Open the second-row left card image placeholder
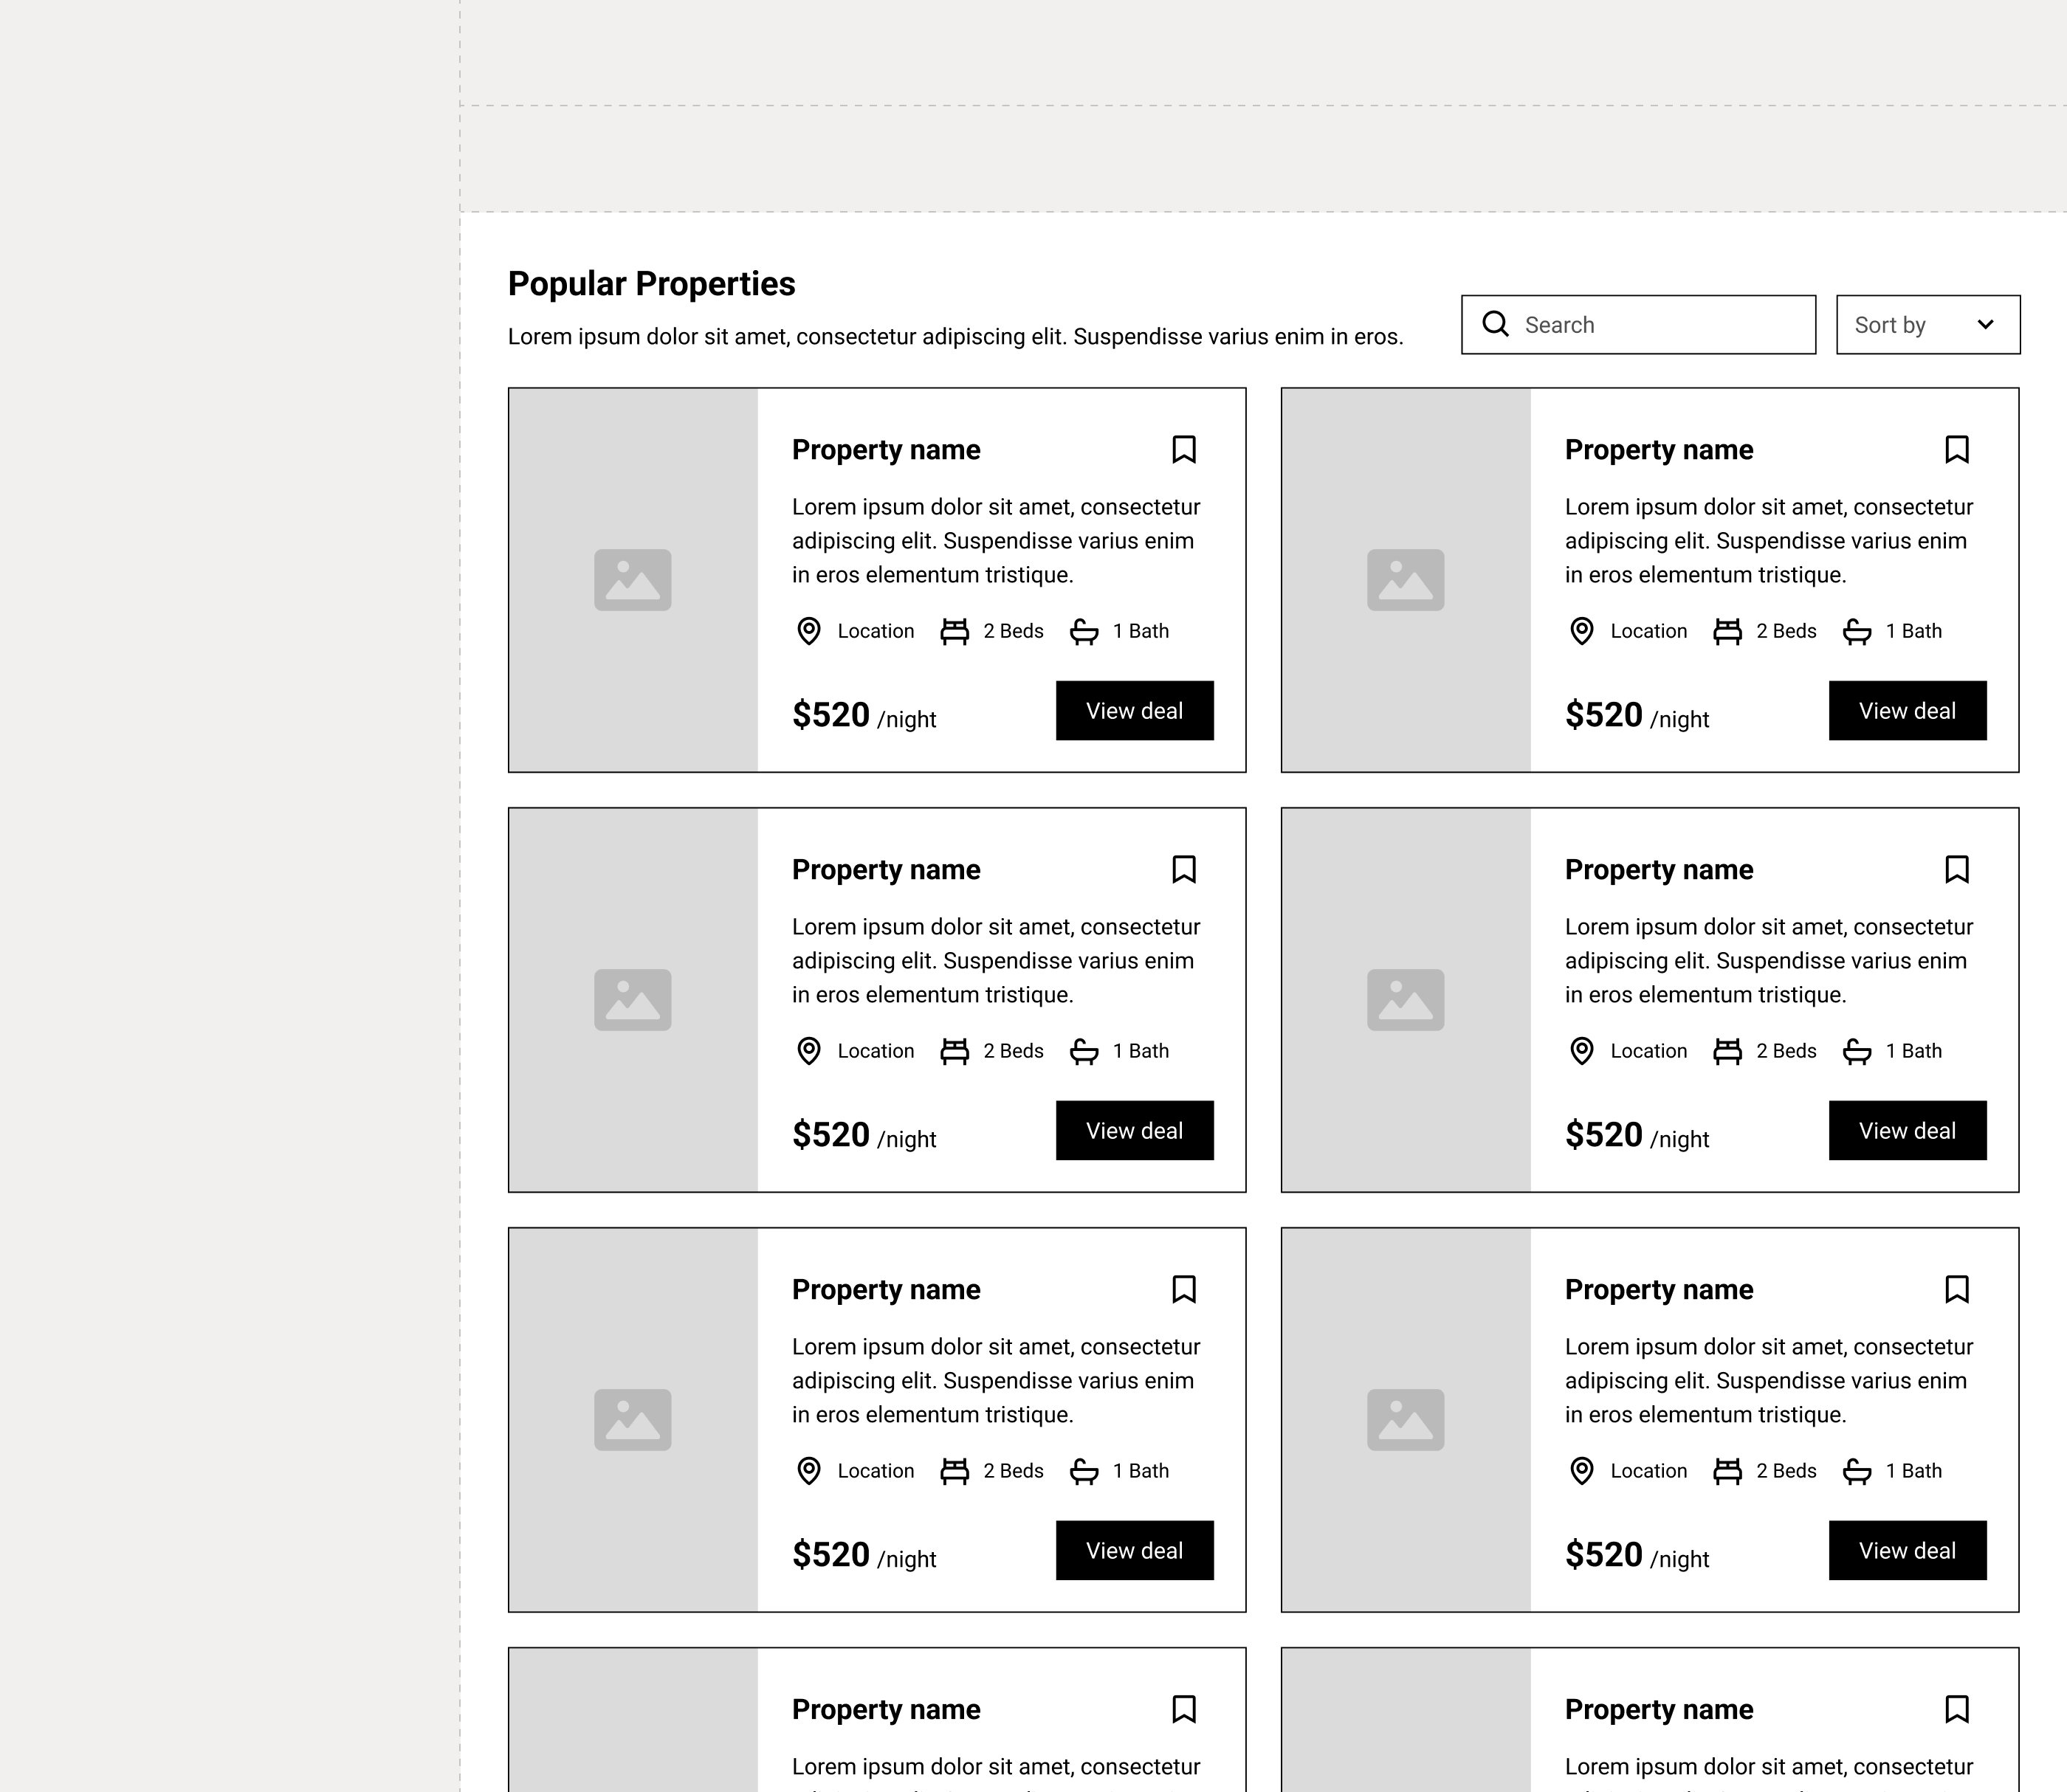The image size is (2067, 1792). tap(633, 1000)
